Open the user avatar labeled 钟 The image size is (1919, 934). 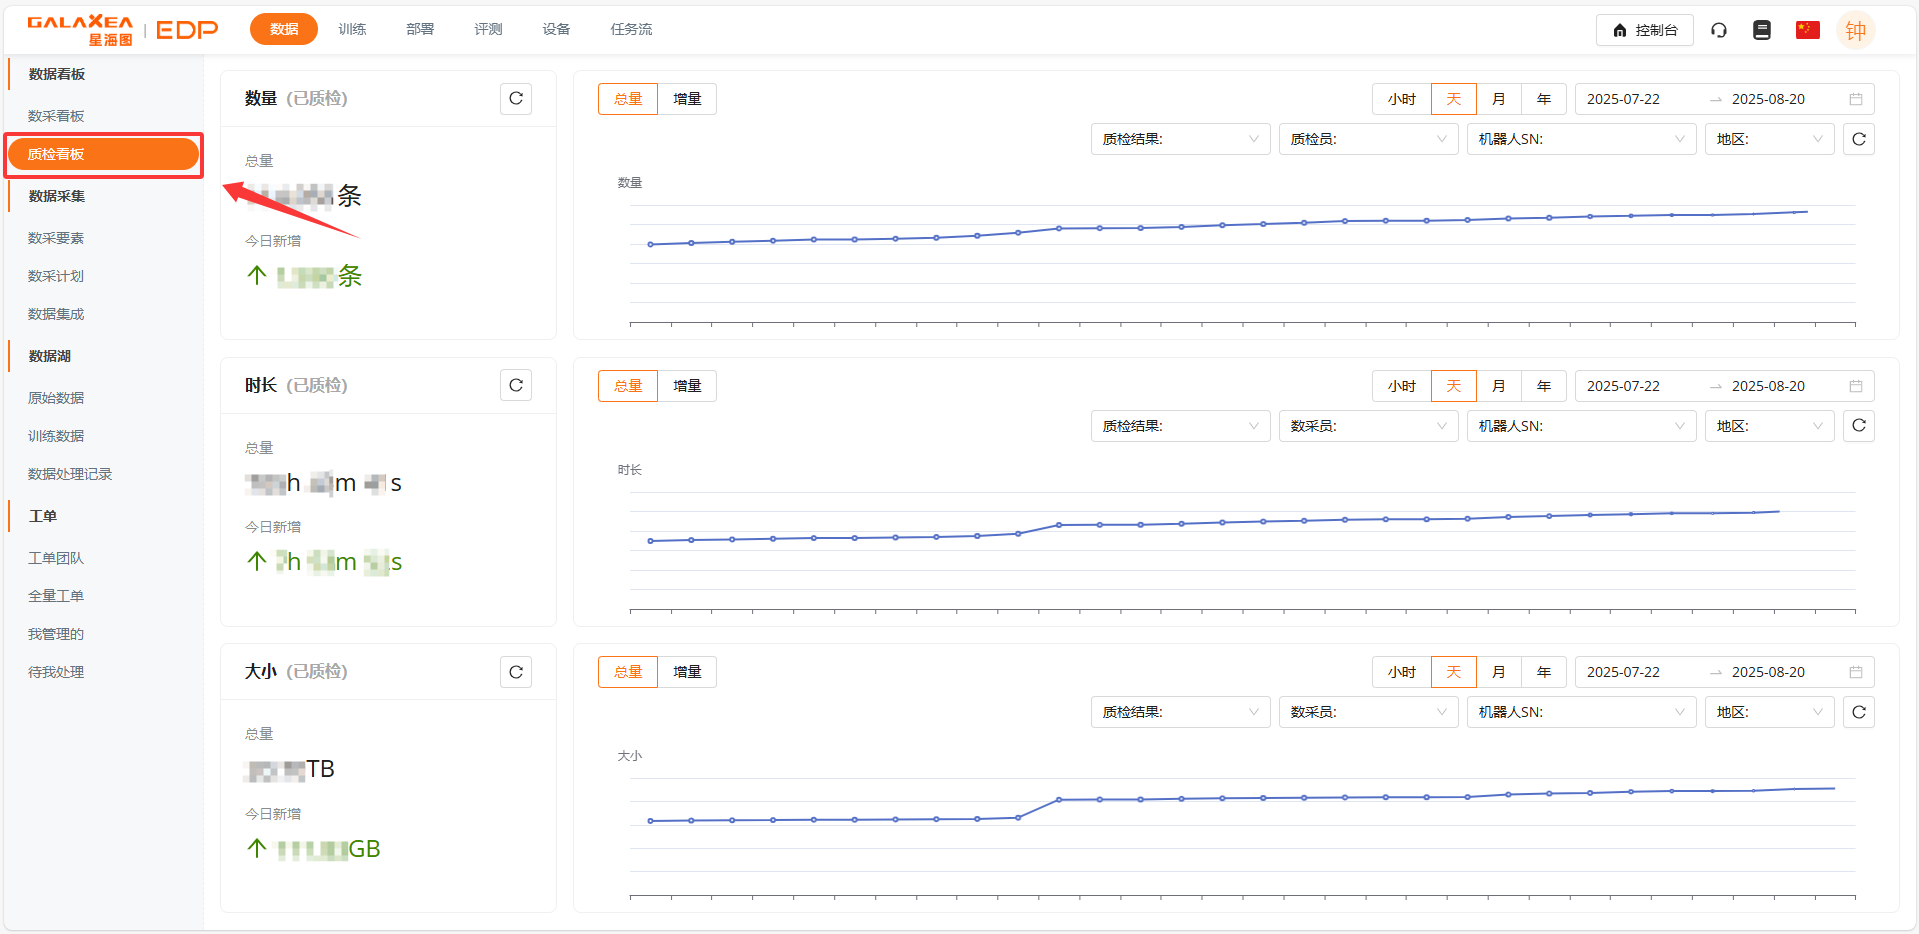point(1855,30)
